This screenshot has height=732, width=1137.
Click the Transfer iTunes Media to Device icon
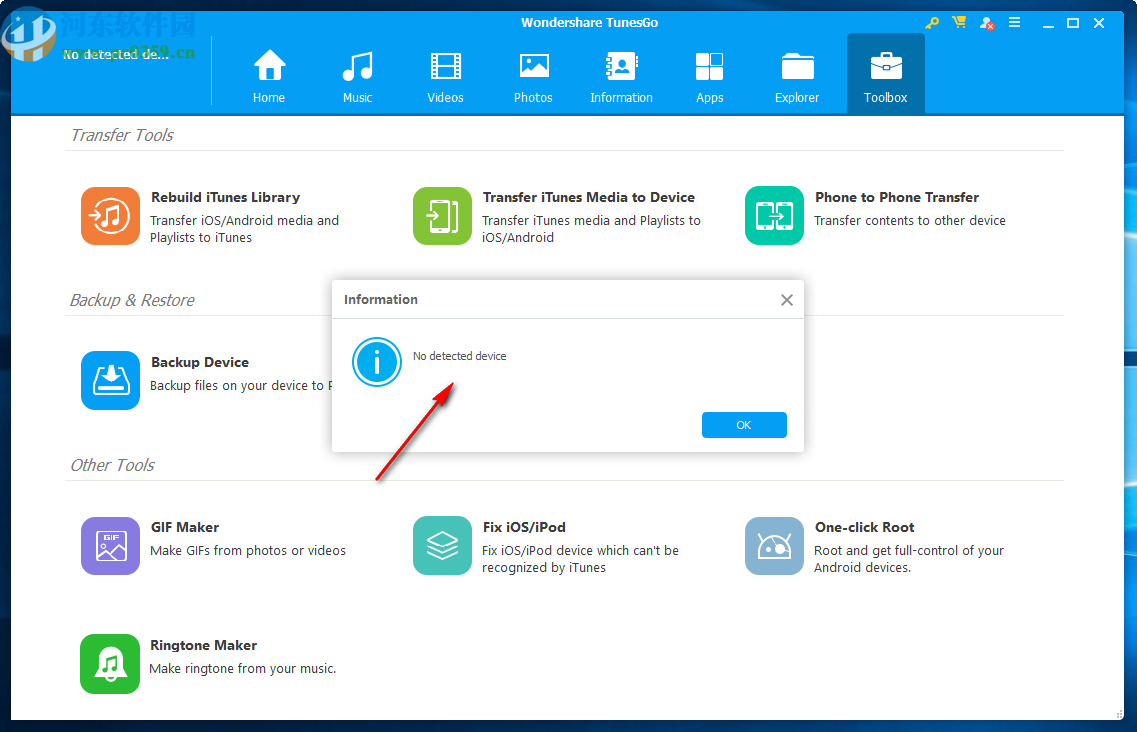[x=442, y=215]
